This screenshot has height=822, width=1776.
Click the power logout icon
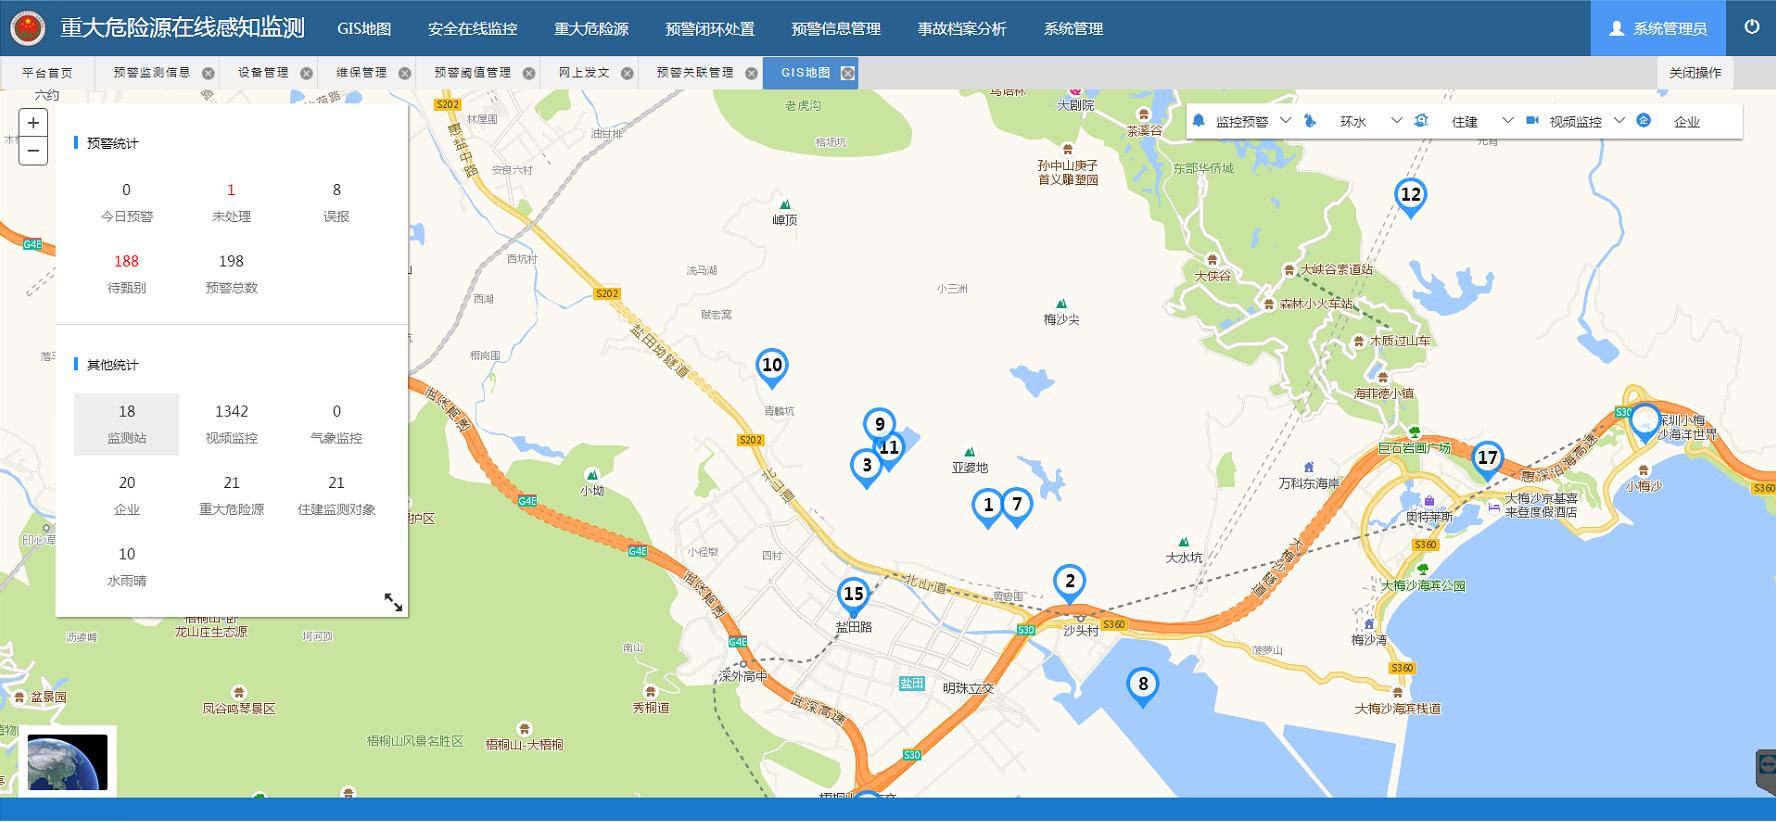click(1752, 27)
